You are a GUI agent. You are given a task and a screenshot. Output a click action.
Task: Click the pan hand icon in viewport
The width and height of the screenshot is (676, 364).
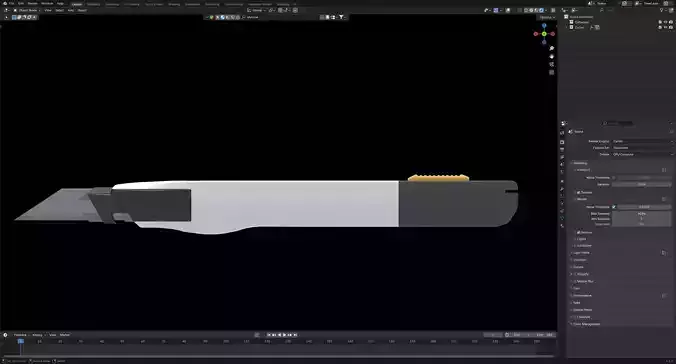point(551,56)
